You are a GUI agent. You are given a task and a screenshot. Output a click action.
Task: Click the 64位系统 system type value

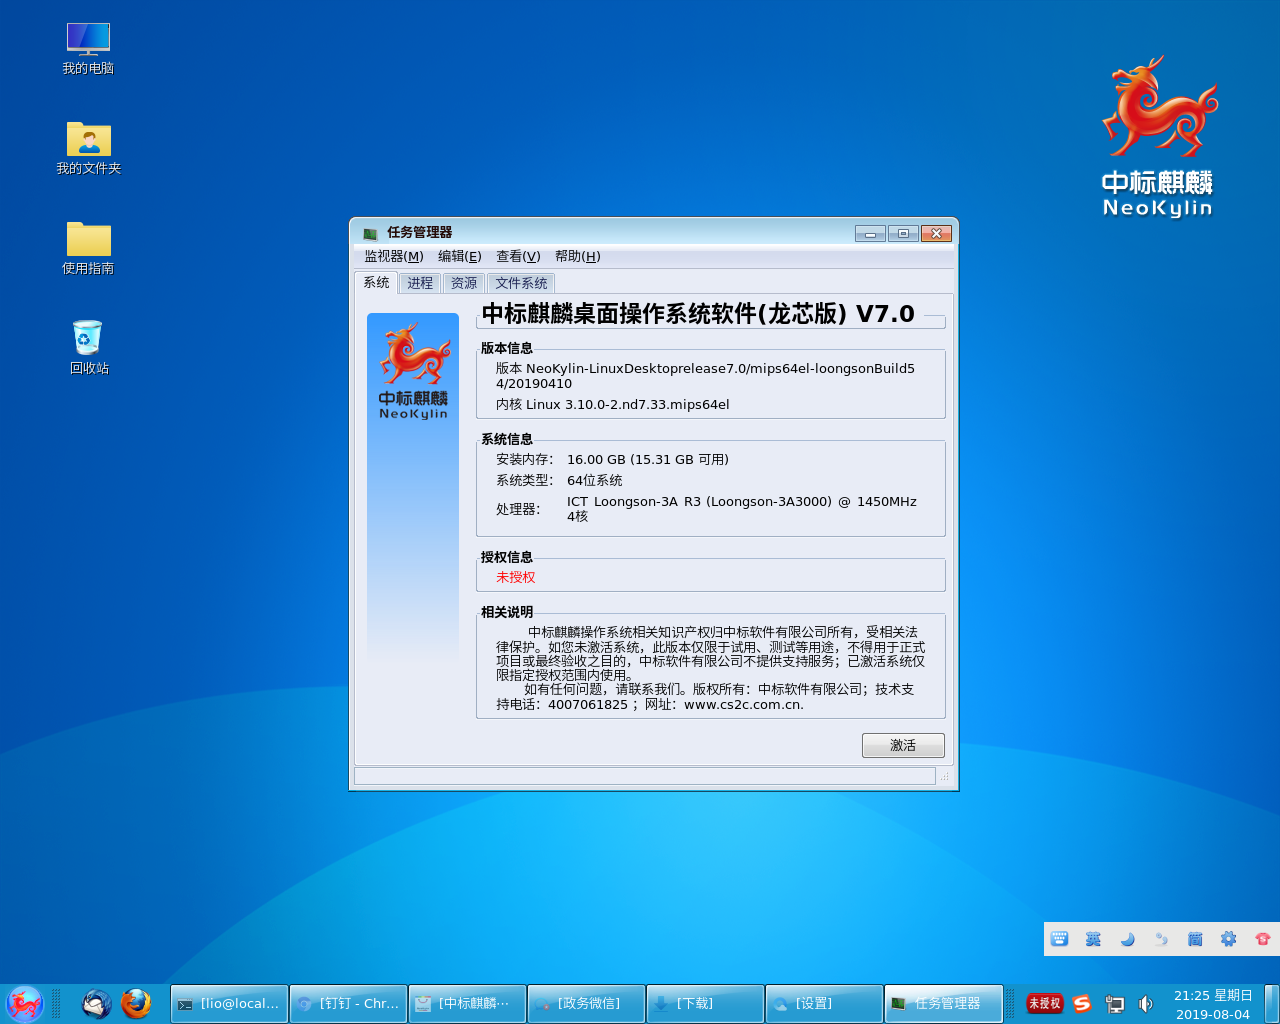tap(595, 481)
